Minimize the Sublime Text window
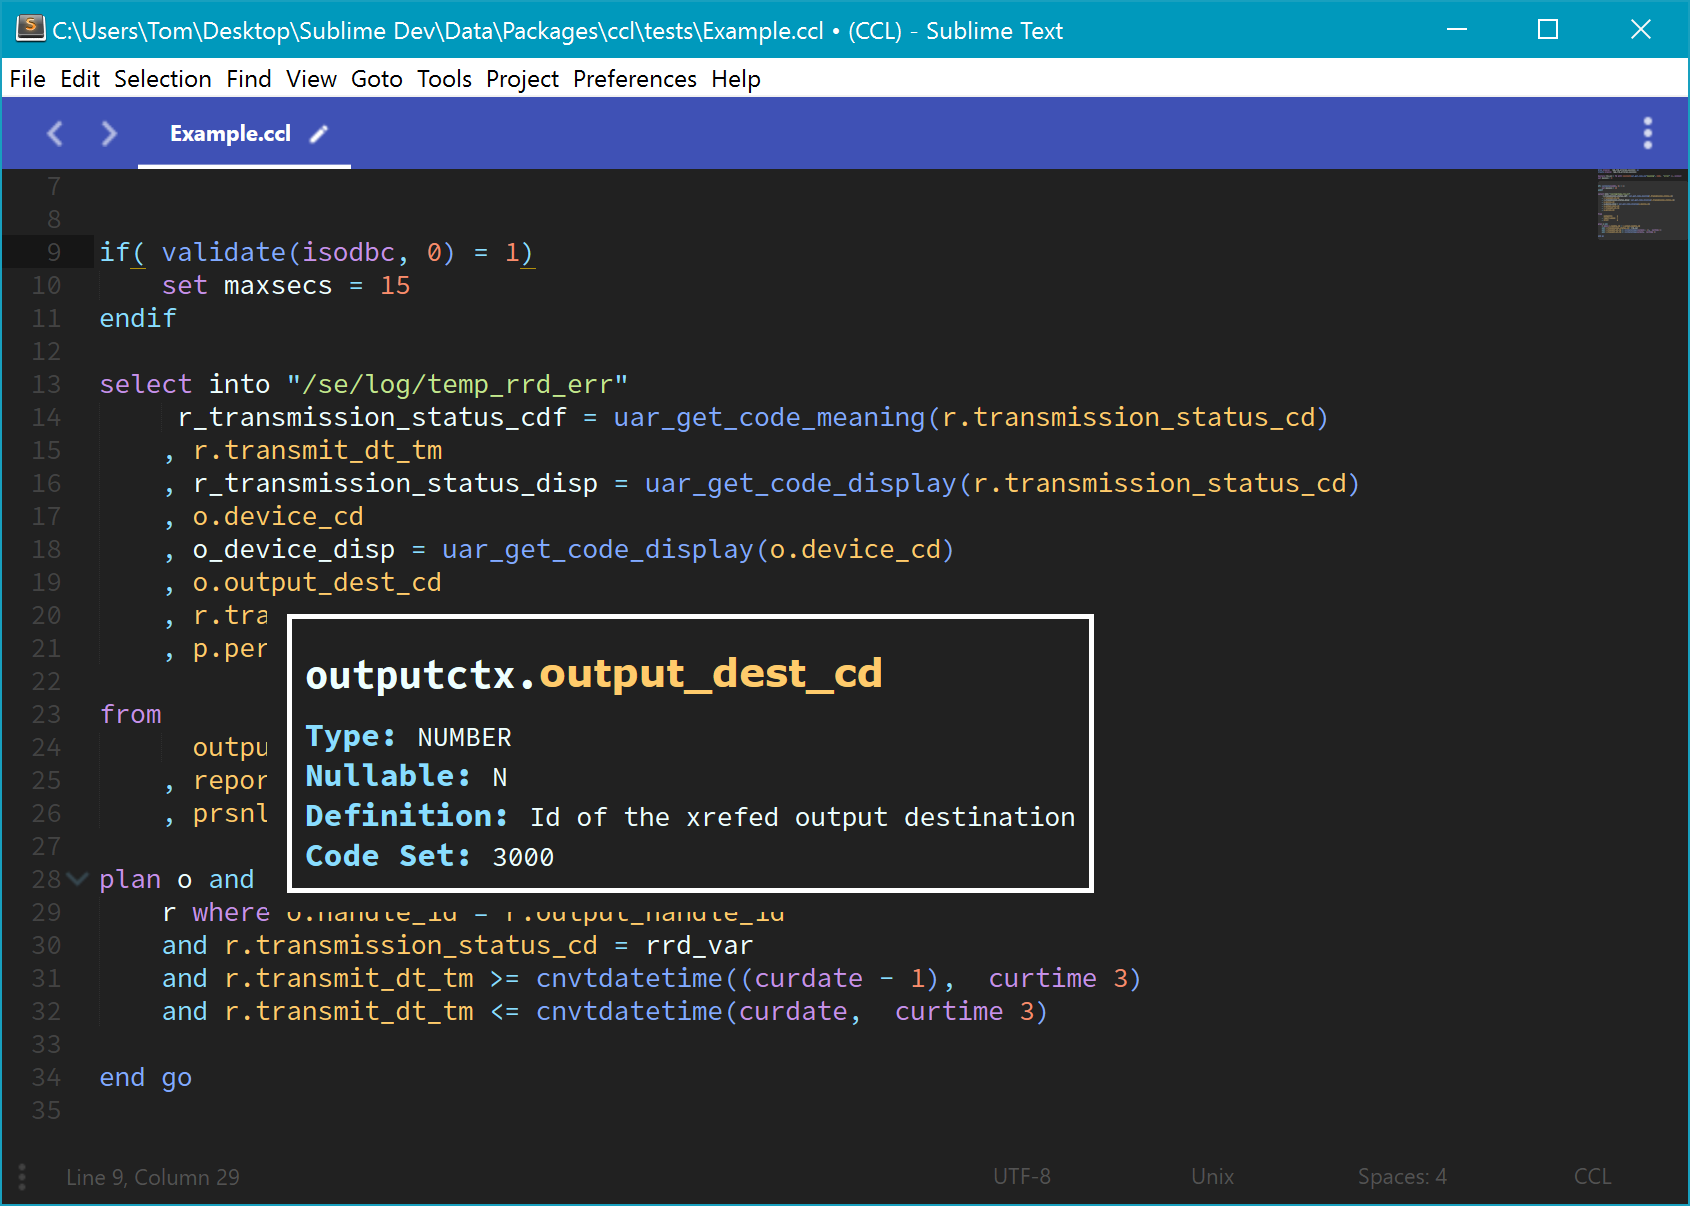The height and width of the screenshot is (1206, 1690). [1457, 29]
